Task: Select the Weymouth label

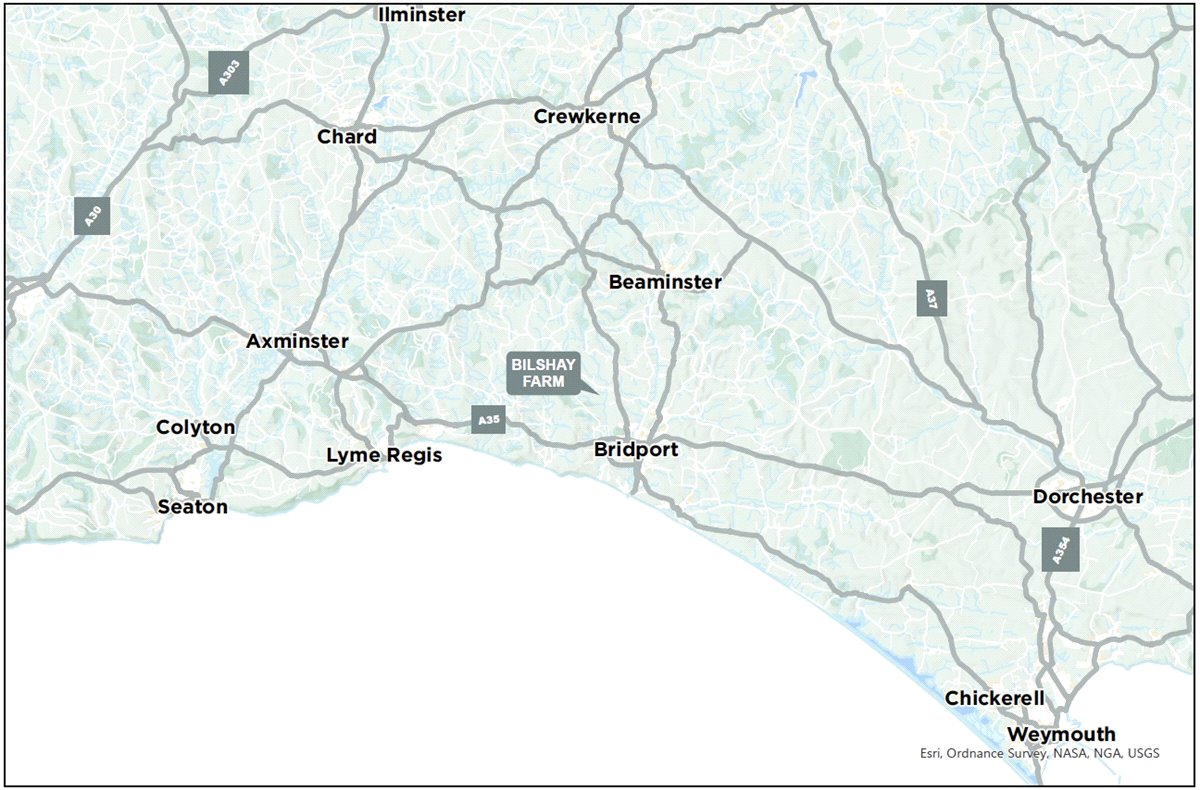Action: click(x=1062, y=732)
